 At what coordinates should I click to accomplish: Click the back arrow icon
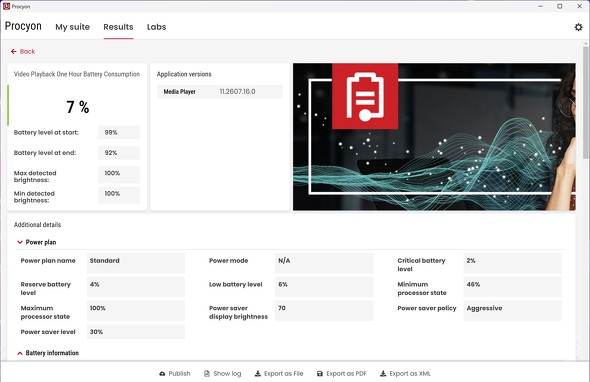point(14,52)
